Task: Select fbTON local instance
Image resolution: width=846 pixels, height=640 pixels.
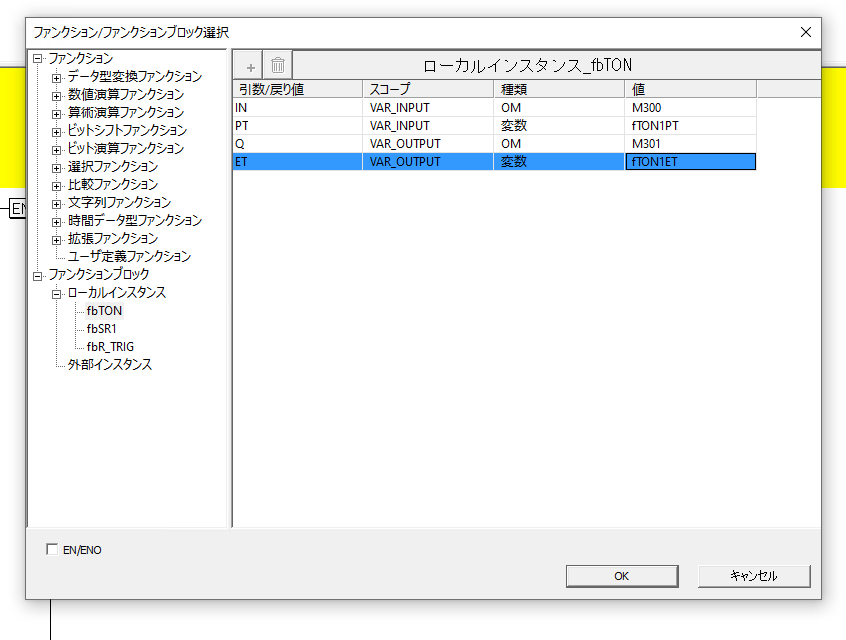Action: pyautogui.click(x=104, y=311)
